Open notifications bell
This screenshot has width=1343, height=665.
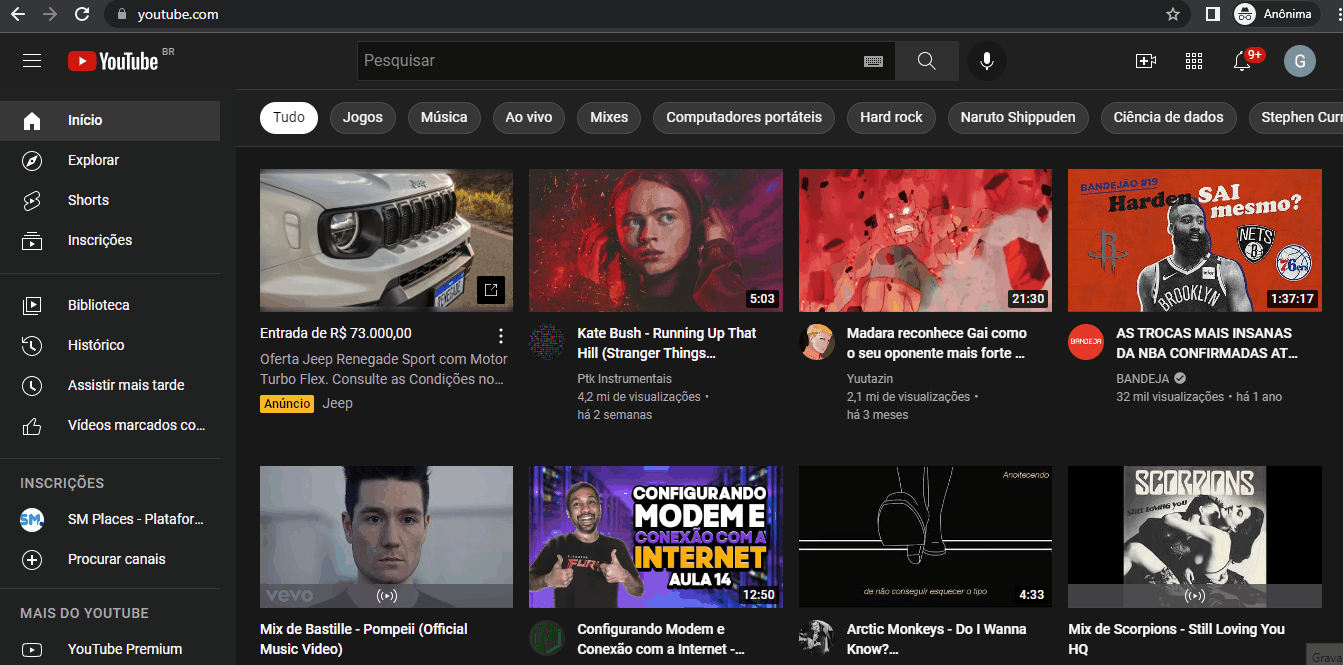tap(1242, 61)
